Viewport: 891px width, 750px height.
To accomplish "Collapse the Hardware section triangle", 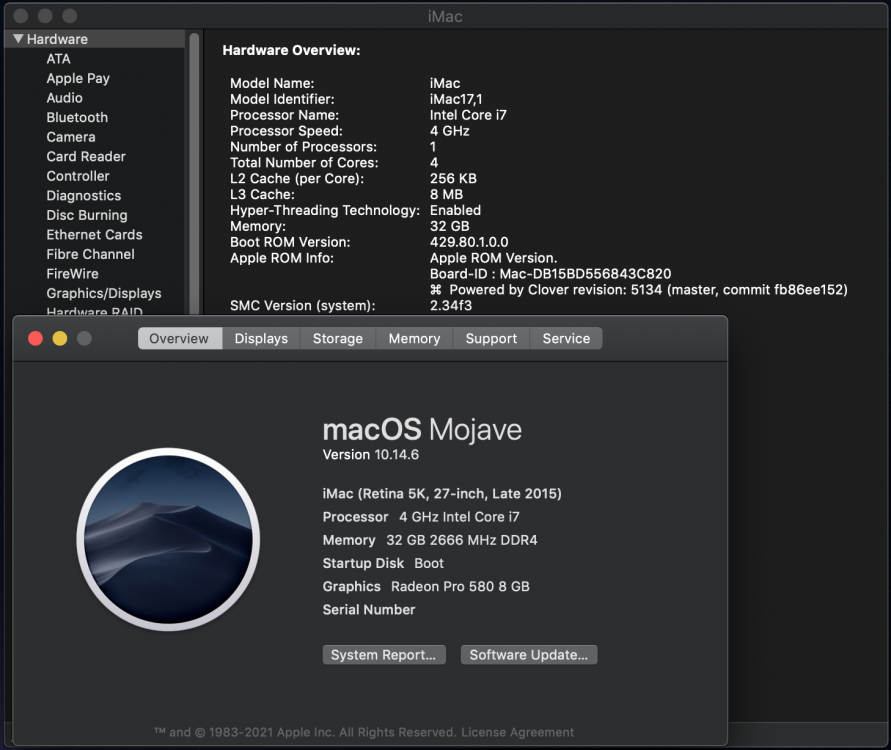I will tap(18, 39).
